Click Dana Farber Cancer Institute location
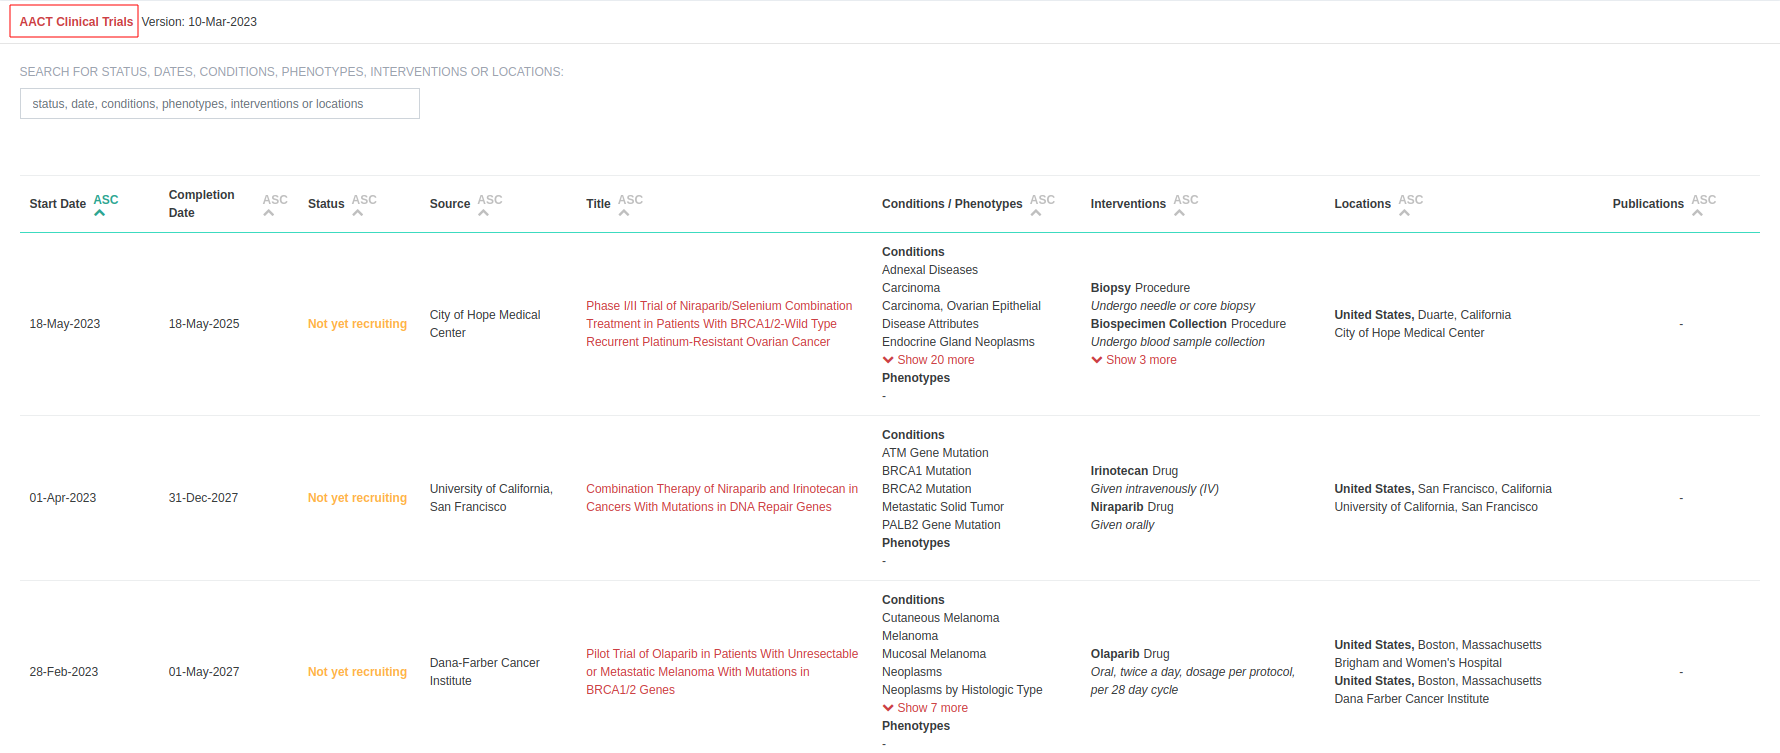Screen dimensions: 1780x753 click(x=1411, y=699)
